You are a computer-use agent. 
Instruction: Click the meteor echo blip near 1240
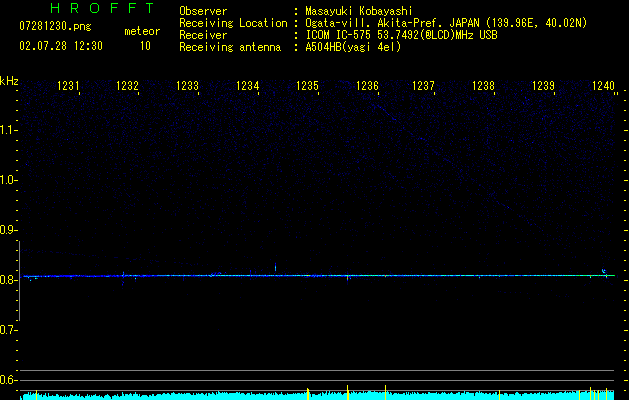[604, 271]
